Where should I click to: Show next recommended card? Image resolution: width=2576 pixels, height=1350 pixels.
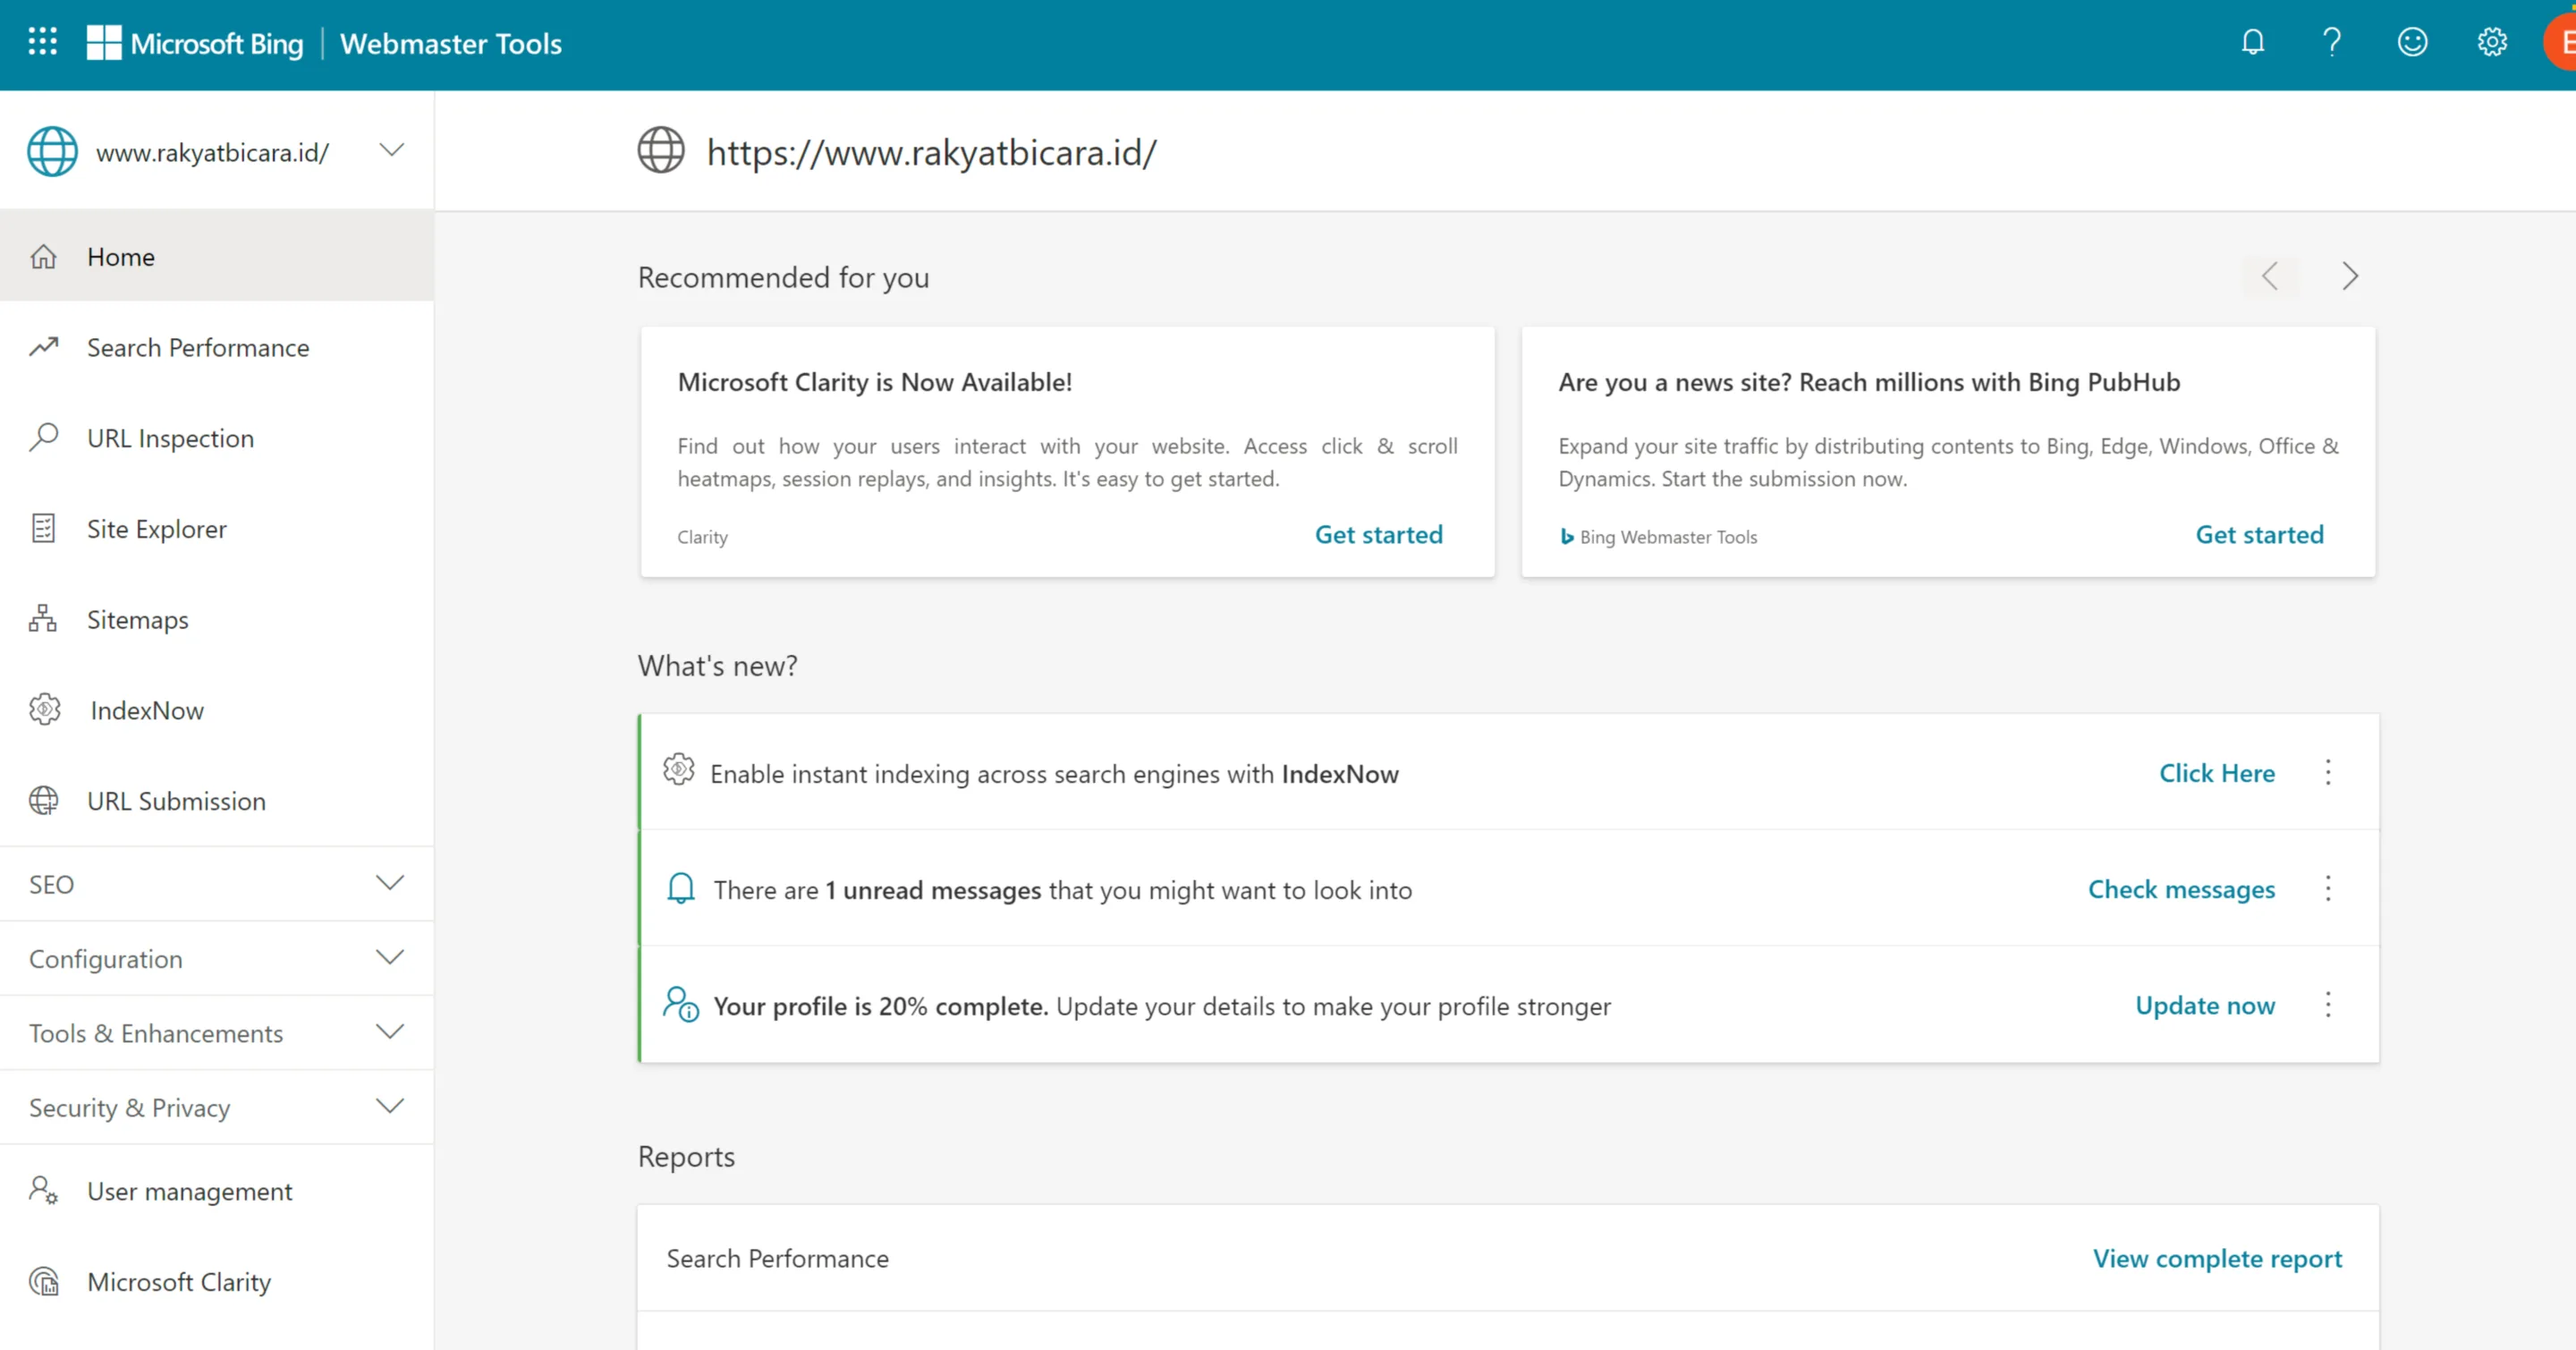(2350, 276)
